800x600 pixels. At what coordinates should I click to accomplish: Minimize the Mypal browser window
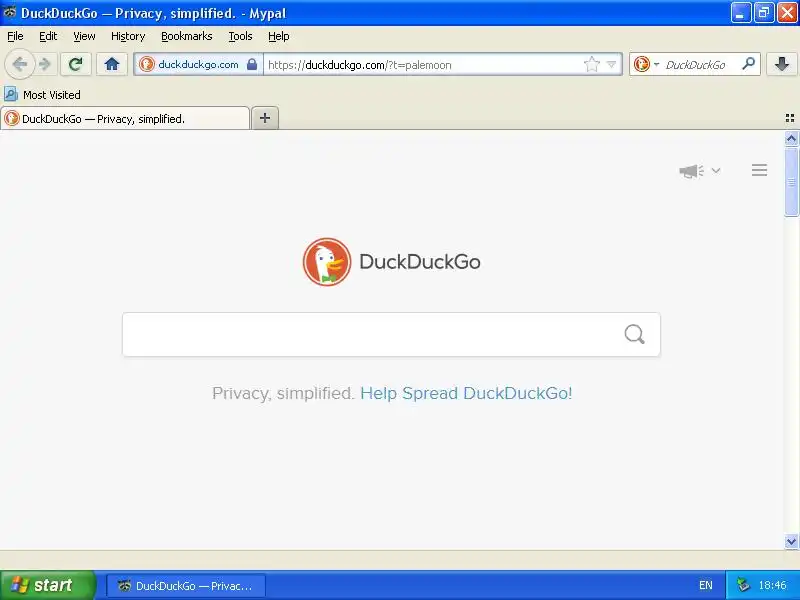click(740, 13)
